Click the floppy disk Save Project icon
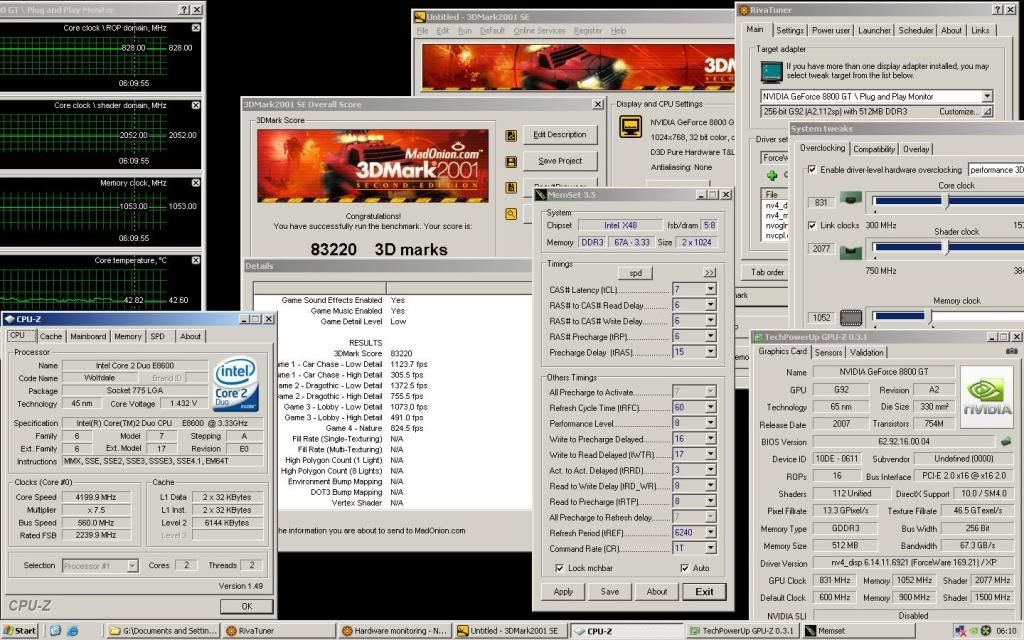The image size is (1024, 640). pyautogui.click(x=511, y=161)
